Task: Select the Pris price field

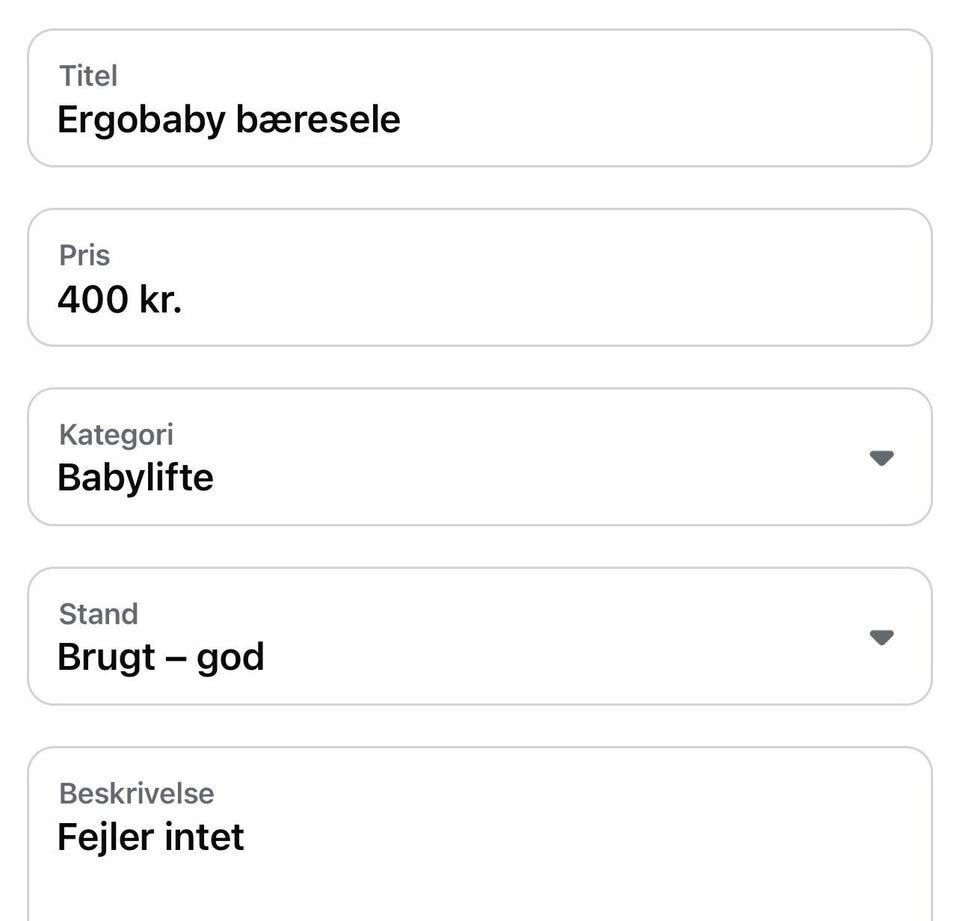Action: click(480, 277)
